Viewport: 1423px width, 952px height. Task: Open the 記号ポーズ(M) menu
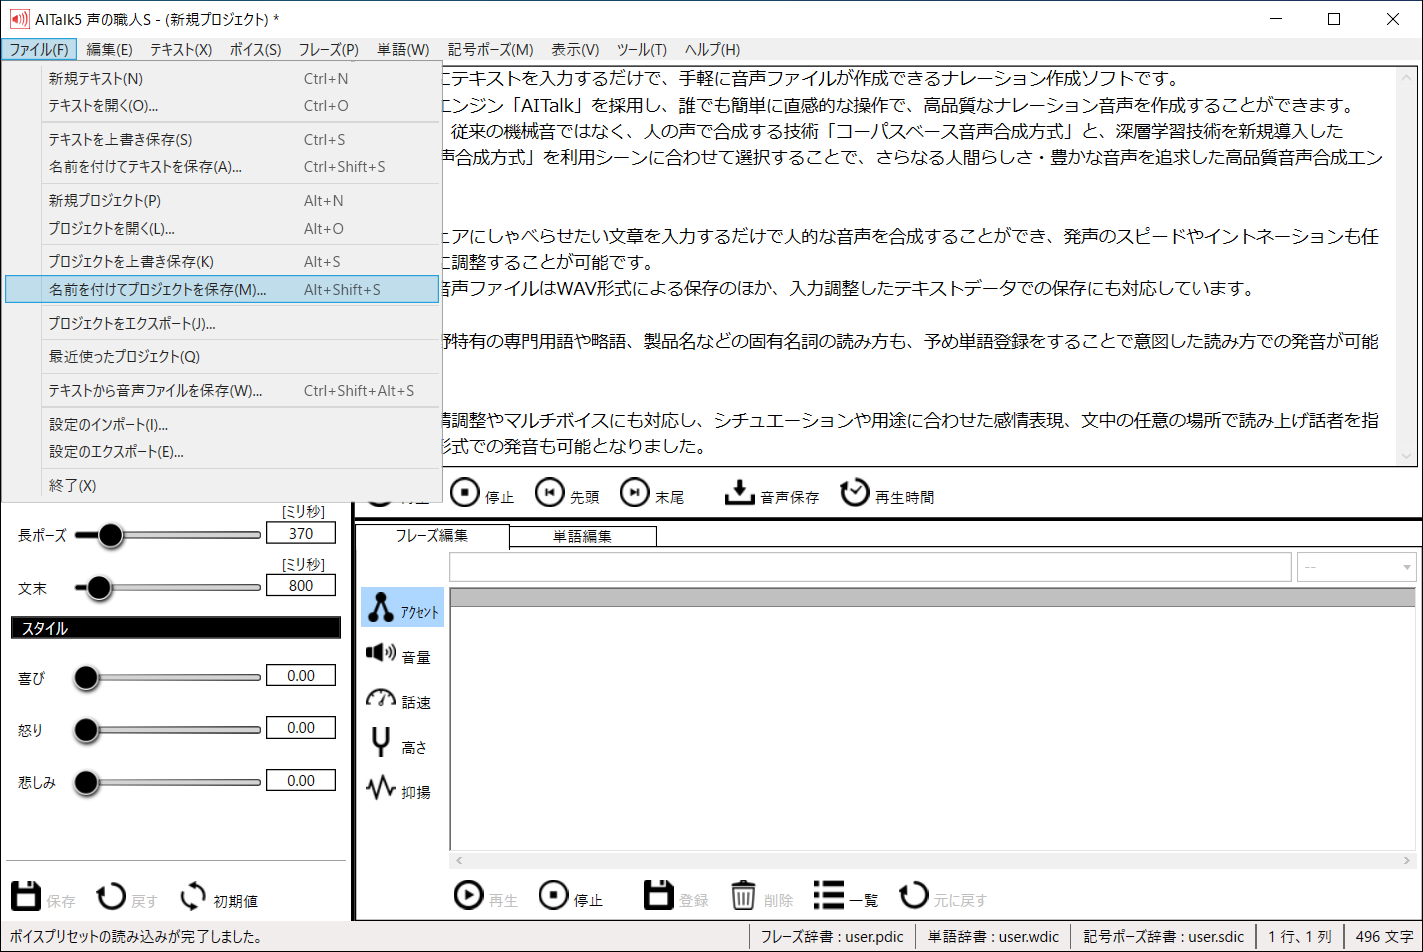click(x=491, y=50)
